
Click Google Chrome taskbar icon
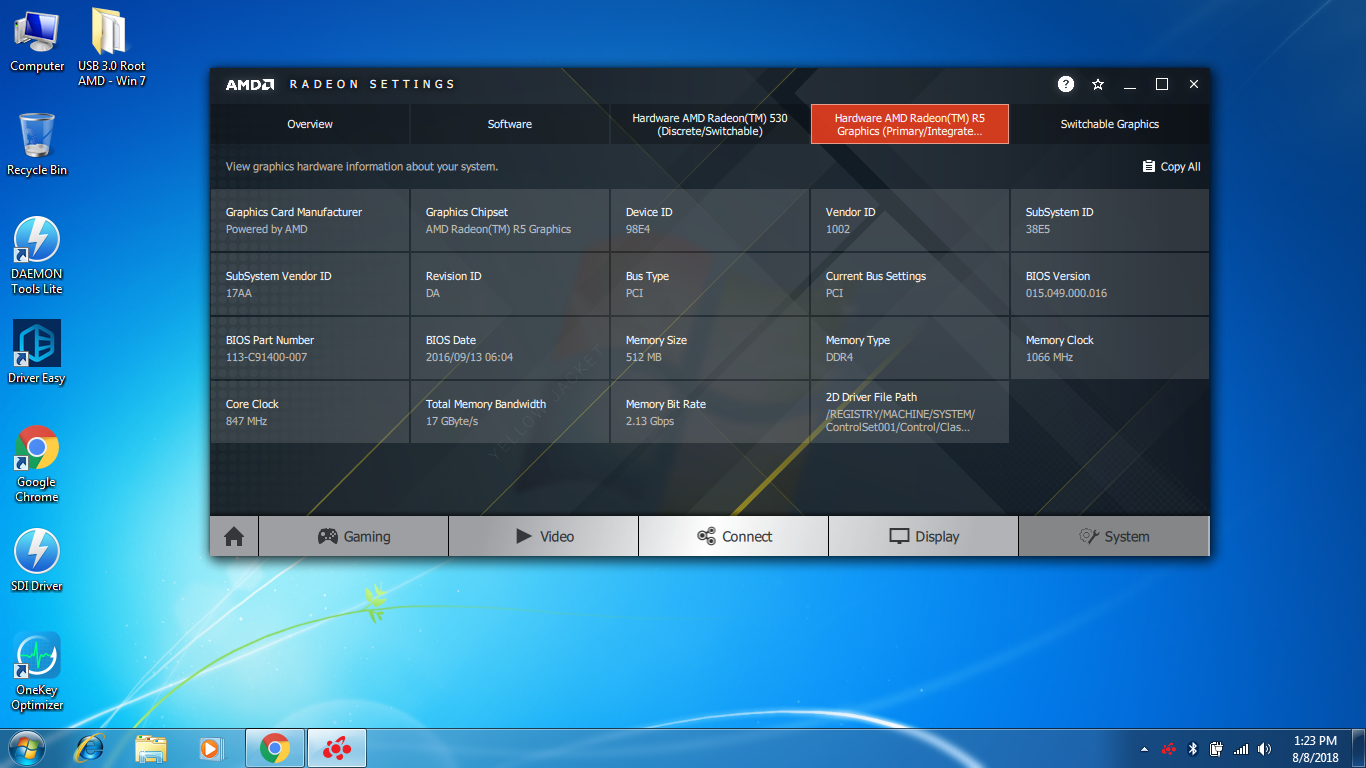275,748
